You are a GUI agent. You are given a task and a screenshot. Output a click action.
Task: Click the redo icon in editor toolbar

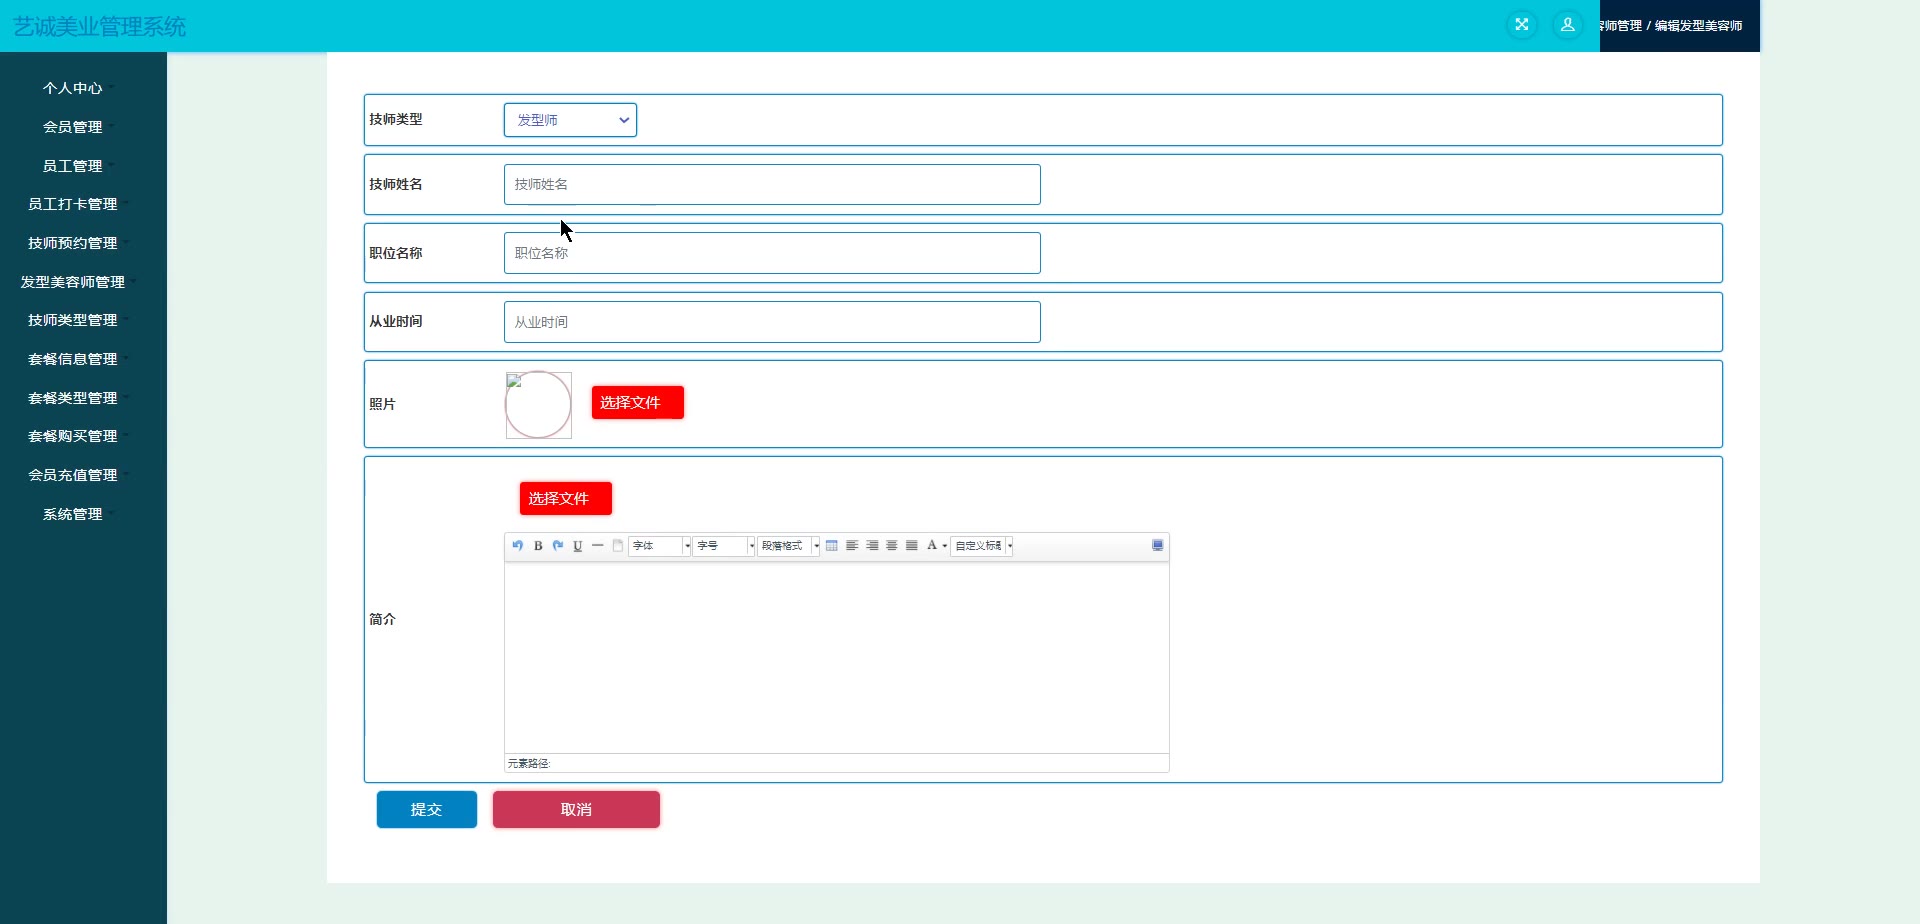[x=558, y=546]
